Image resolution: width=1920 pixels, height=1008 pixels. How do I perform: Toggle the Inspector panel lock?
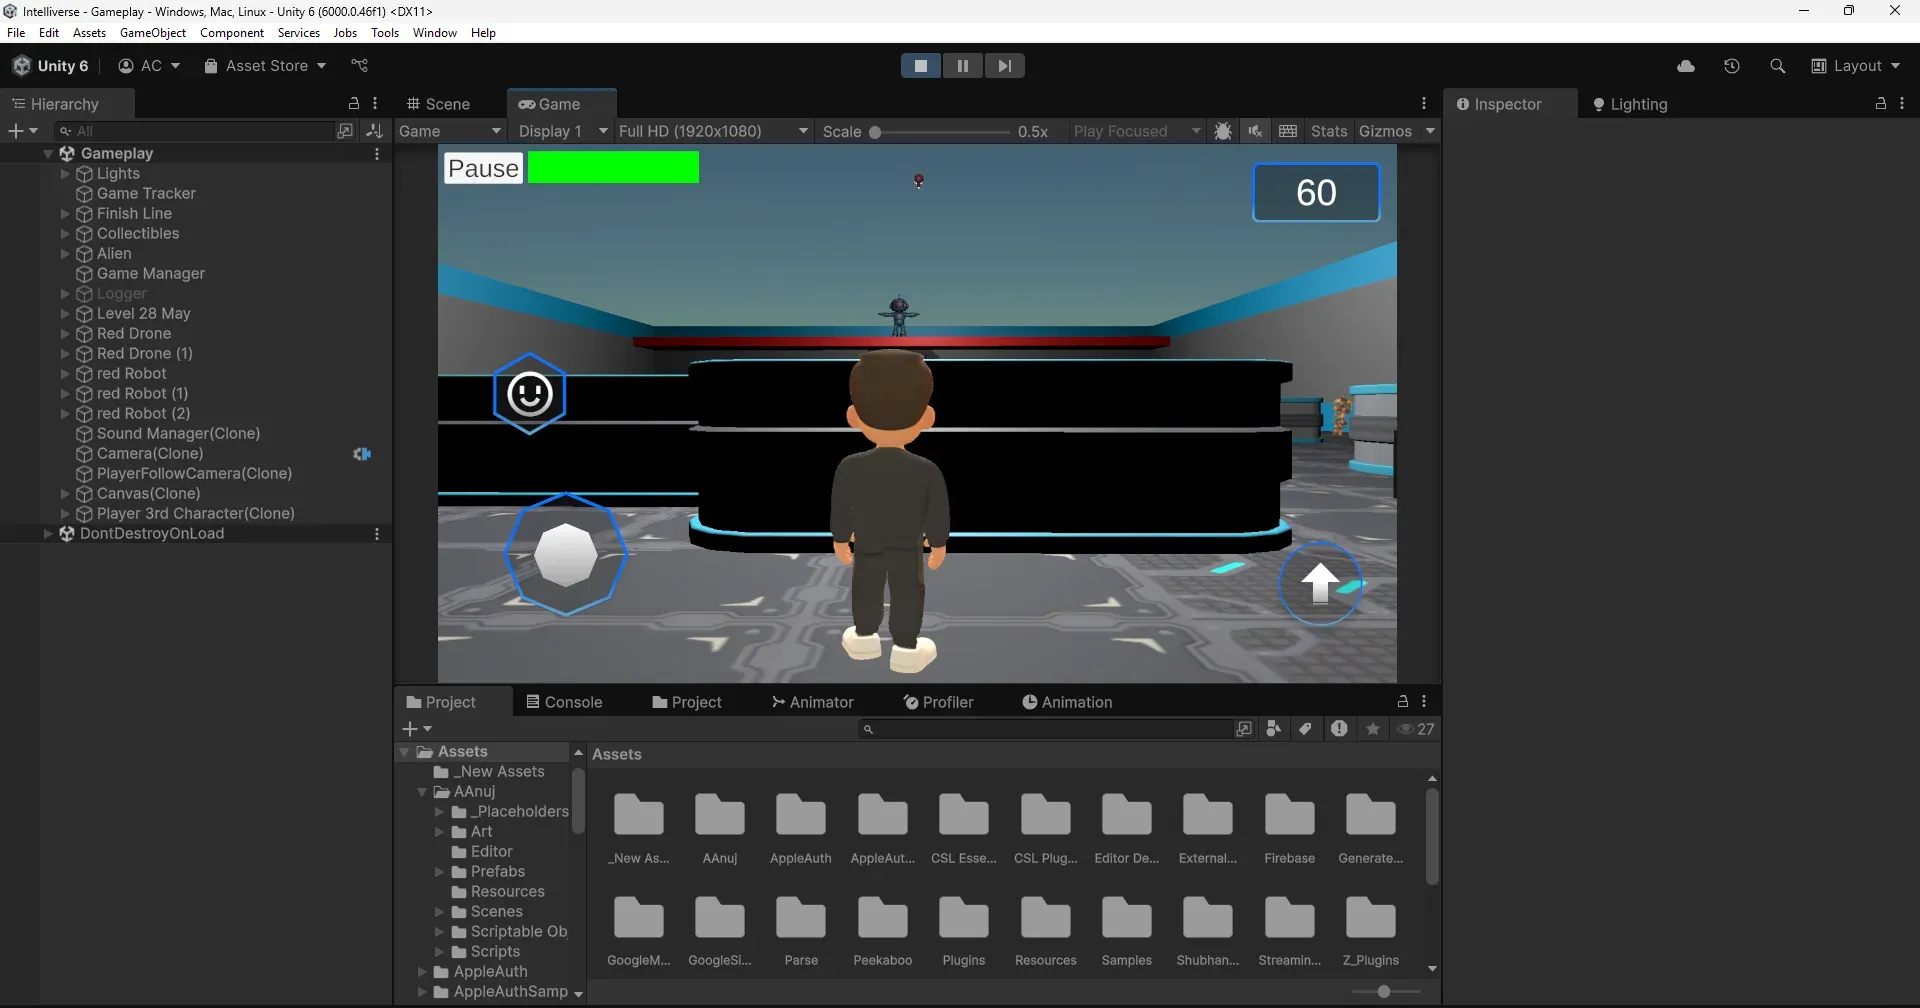(1881, 103)
